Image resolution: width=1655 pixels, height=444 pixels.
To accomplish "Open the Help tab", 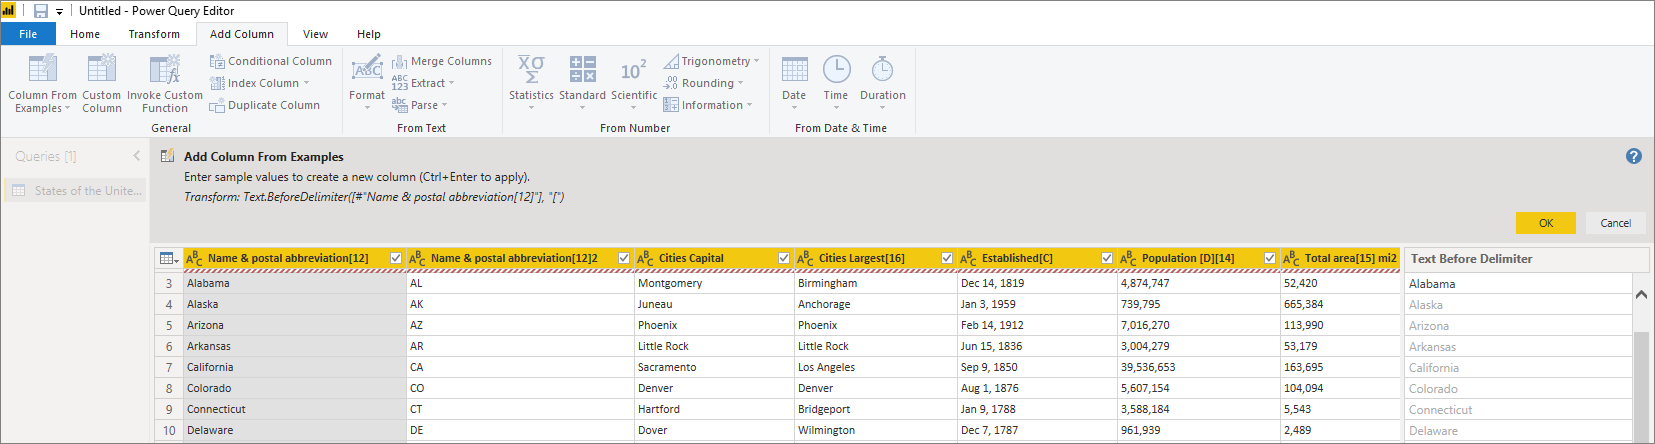I will pos(369,34).
